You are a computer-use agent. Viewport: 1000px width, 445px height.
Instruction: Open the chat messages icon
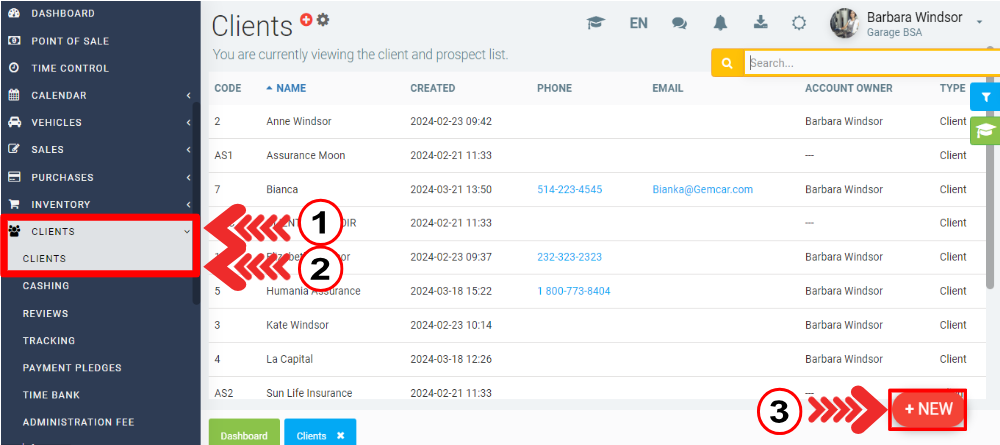point(679,23)
